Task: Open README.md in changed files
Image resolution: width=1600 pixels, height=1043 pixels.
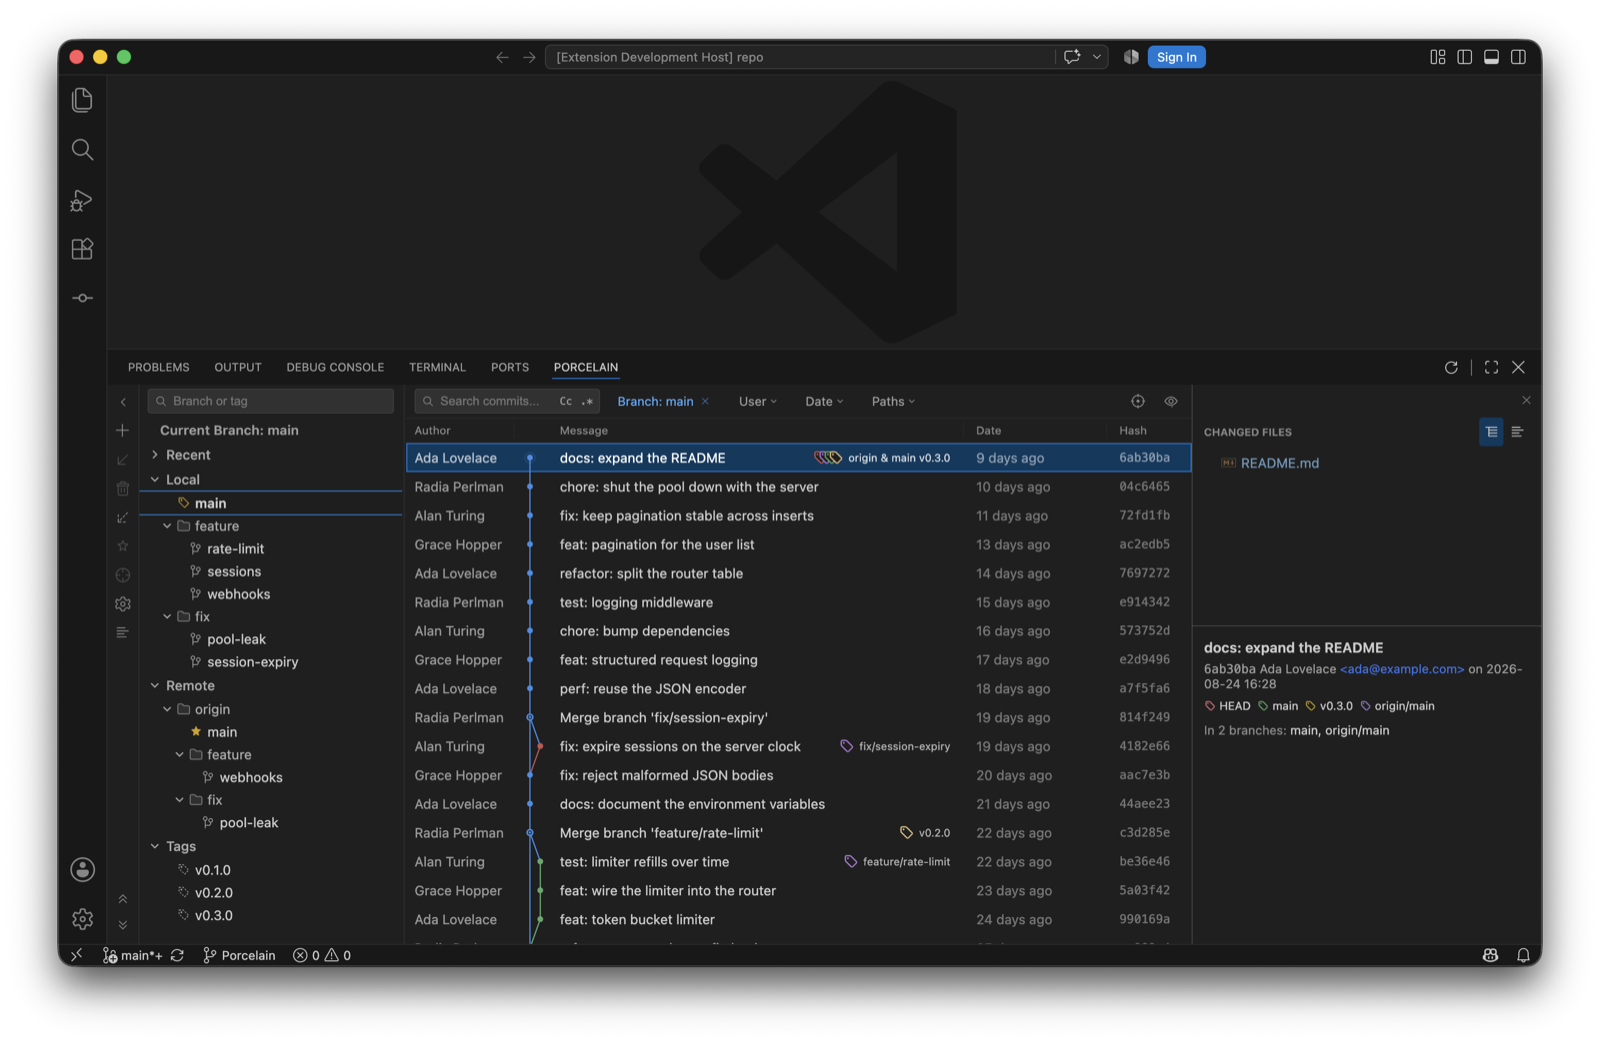Action: click(x=1279, y=463)
